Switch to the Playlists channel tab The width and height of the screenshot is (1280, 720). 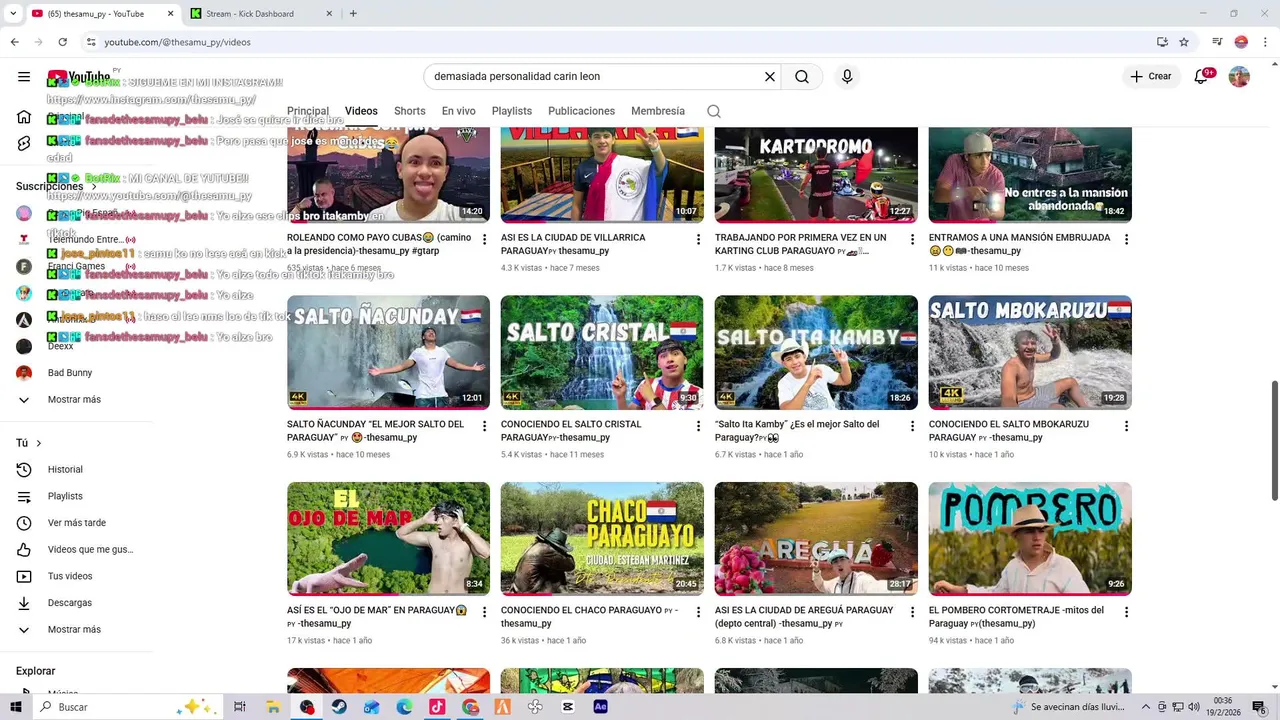pyautogui.click(x=512, y=111)
